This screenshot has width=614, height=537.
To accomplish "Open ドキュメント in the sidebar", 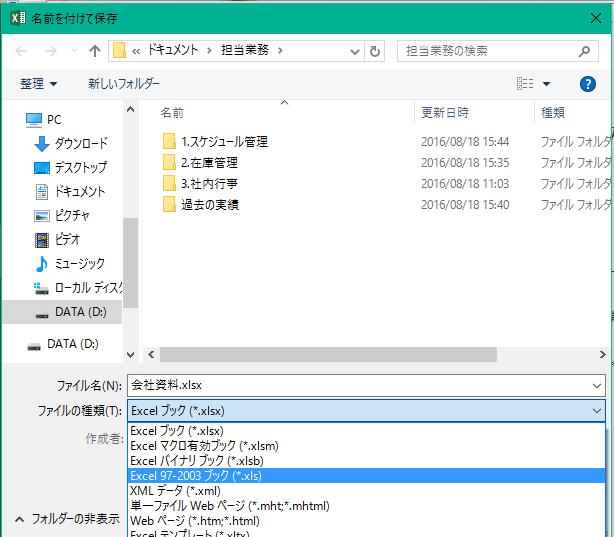I will coord(70,192).
